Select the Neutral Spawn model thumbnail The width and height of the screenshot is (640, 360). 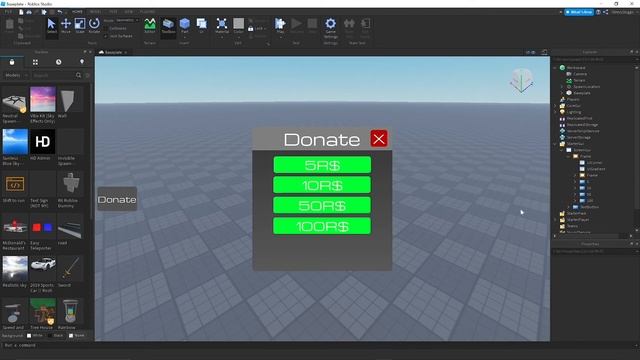point(14,99)
